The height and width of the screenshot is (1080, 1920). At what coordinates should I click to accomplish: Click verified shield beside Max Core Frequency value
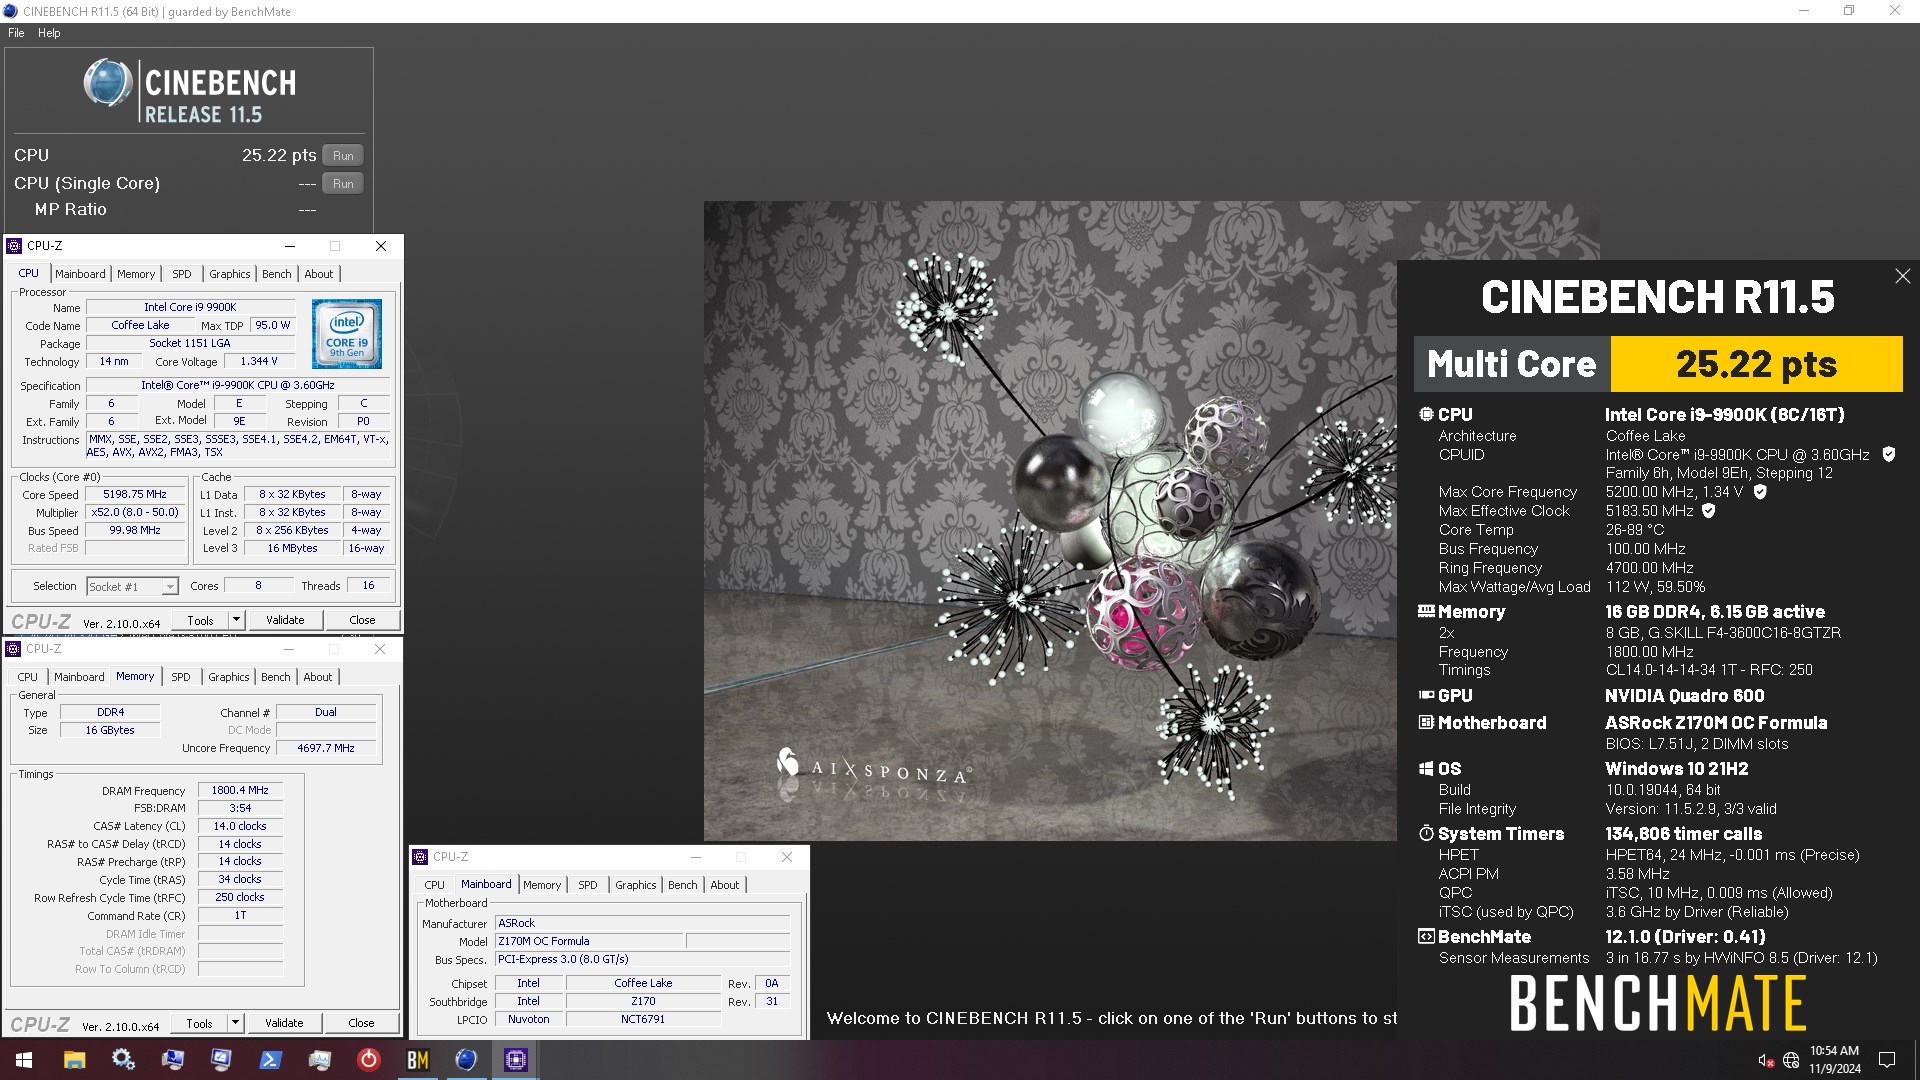[x=1760, y=492]
